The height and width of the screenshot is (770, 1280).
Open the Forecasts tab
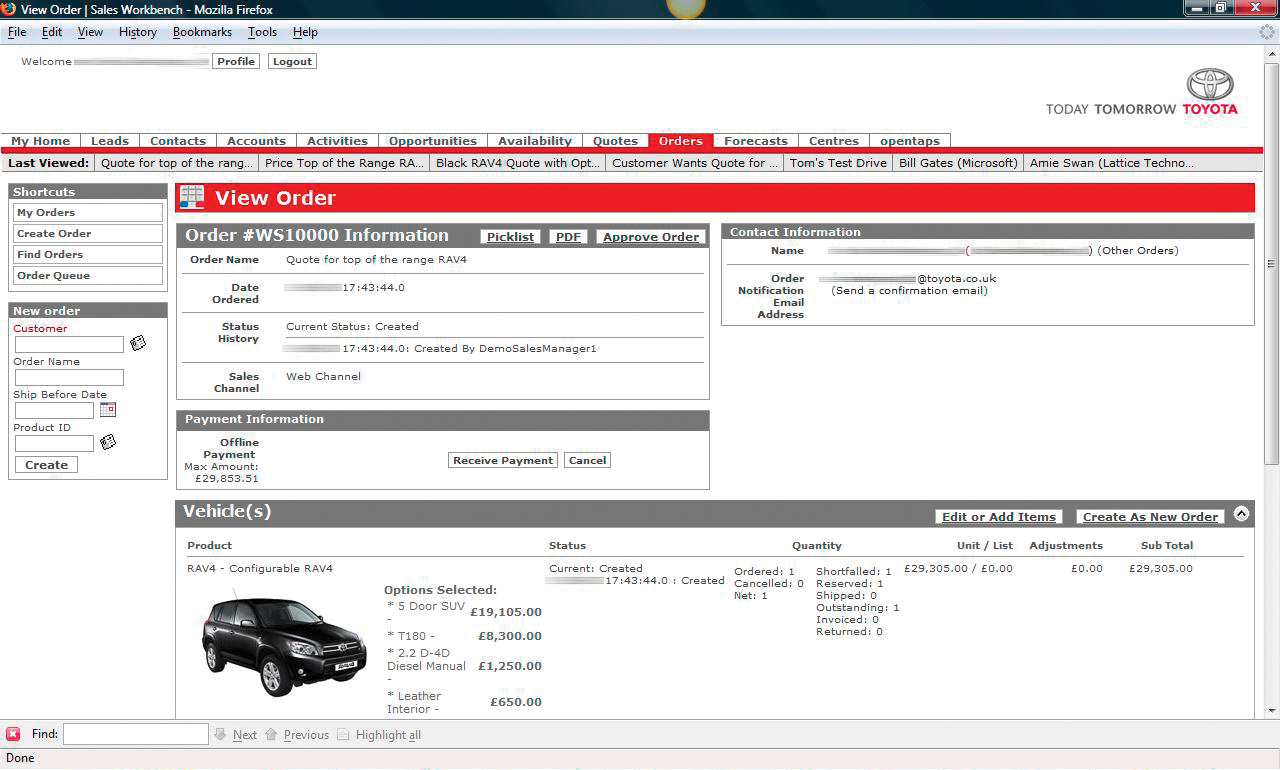click(x=755, y=141)
